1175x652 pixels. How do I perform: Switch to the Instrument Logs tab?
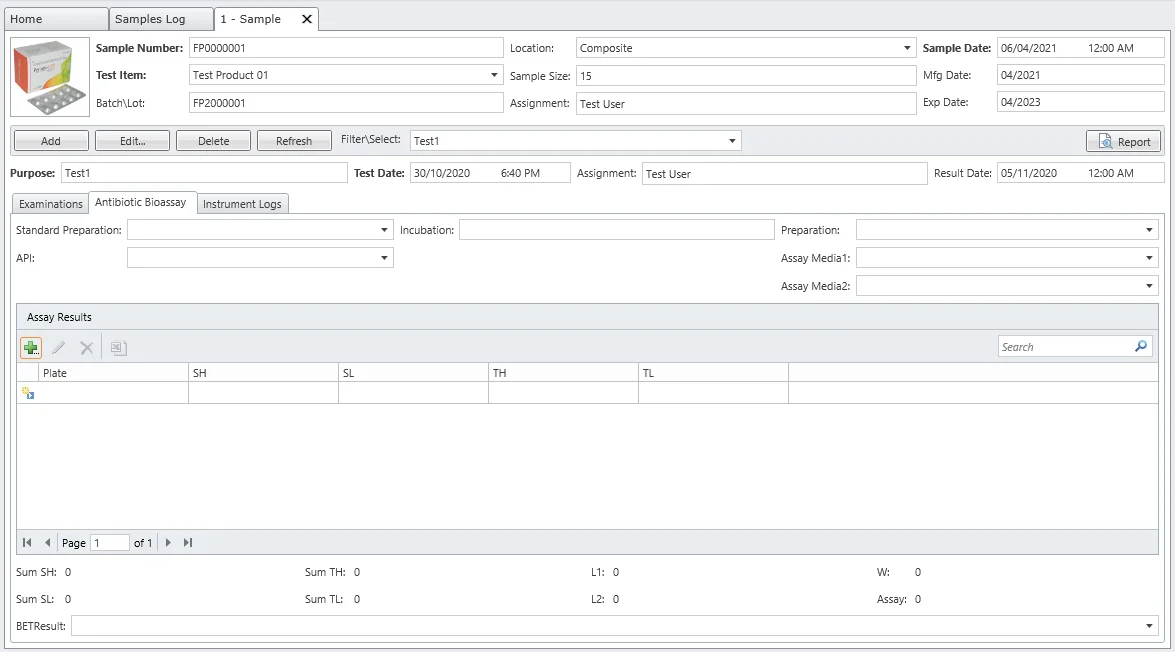pos(243,204)
